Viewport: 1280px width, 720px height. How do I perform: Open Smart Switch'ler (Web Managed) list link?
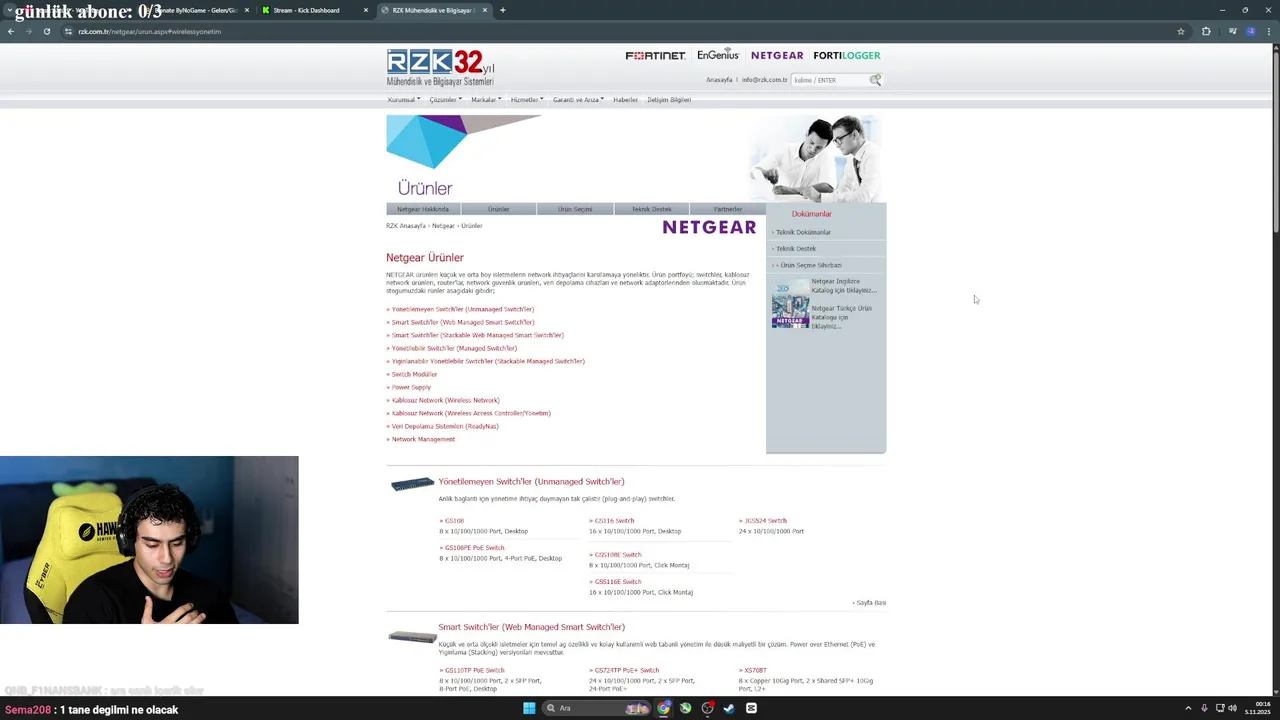point(461,322)
